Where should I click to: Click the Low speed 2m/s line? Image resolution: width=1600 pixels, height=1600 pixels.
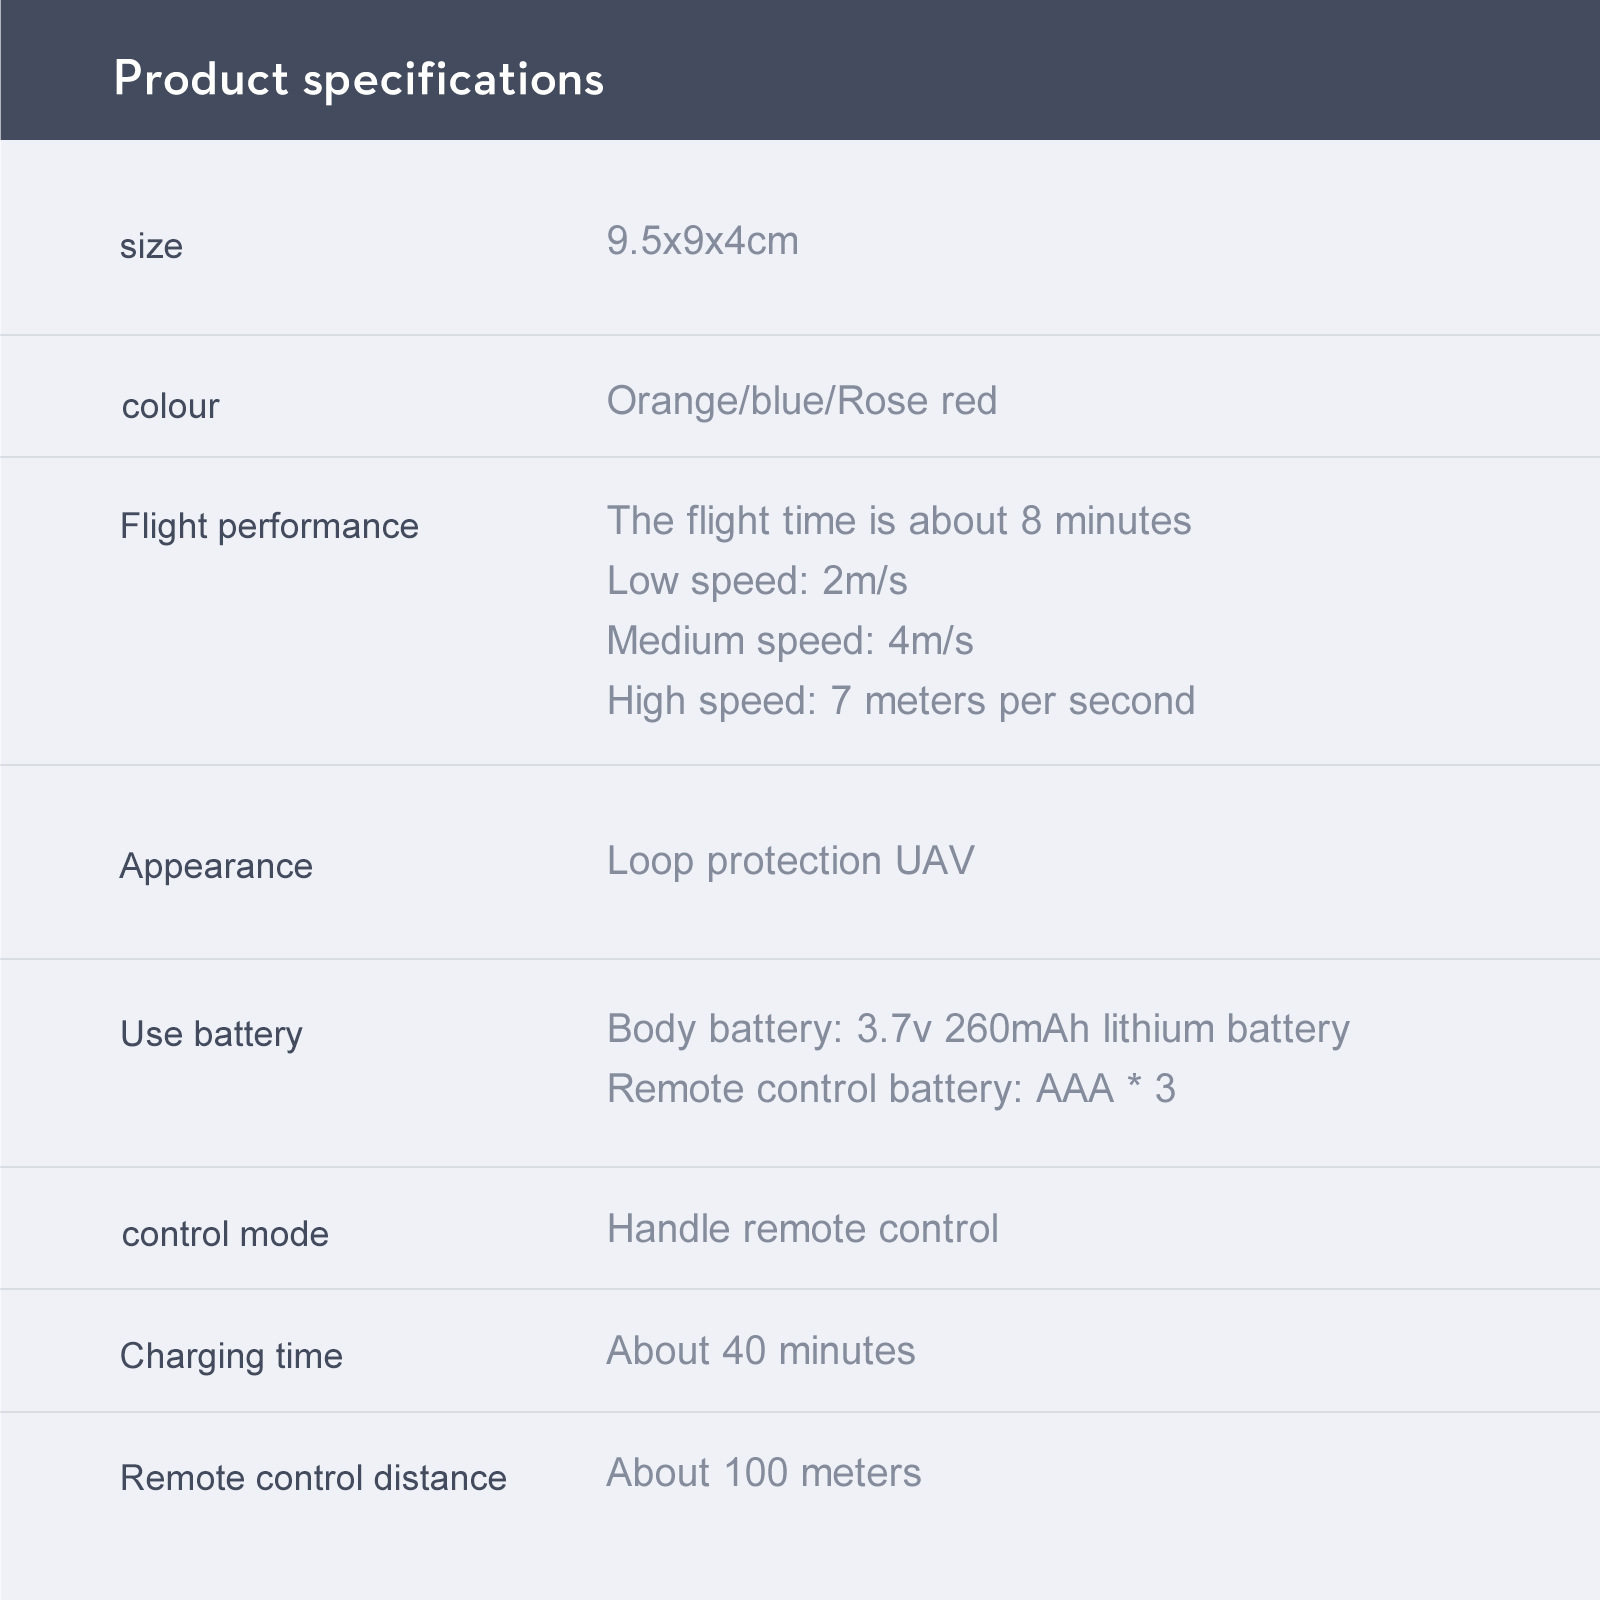pyautogui.click(x=757, y=581)
